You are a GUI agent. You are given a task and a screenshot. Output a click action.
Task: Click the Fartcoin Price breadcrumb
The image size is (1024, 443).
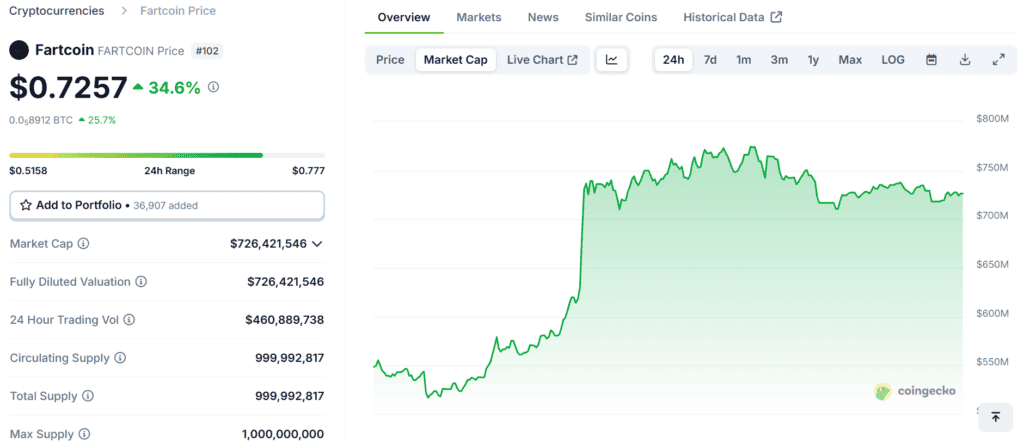click(x=178, y=11)
